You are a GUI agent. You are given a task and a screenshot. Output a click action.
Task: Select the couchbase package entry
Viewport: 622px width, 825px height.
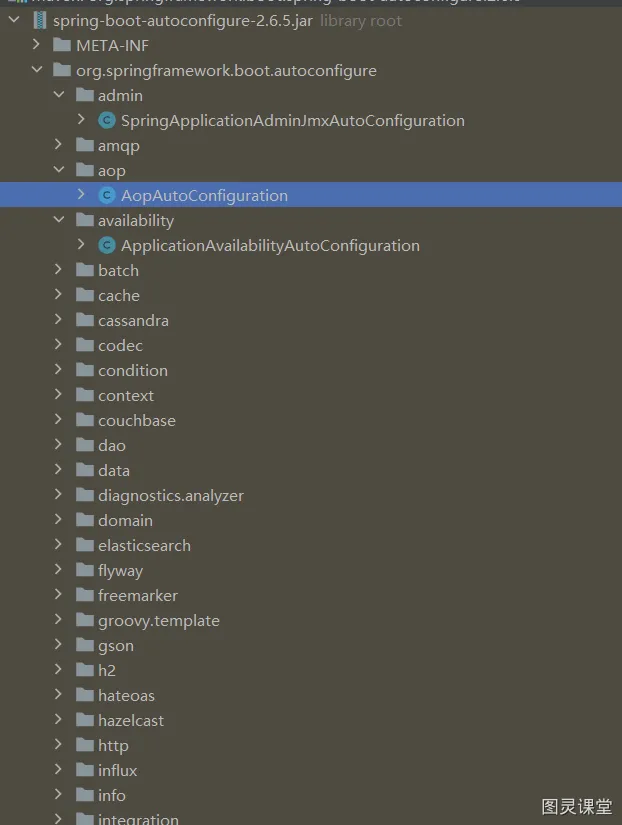point(136,420)
